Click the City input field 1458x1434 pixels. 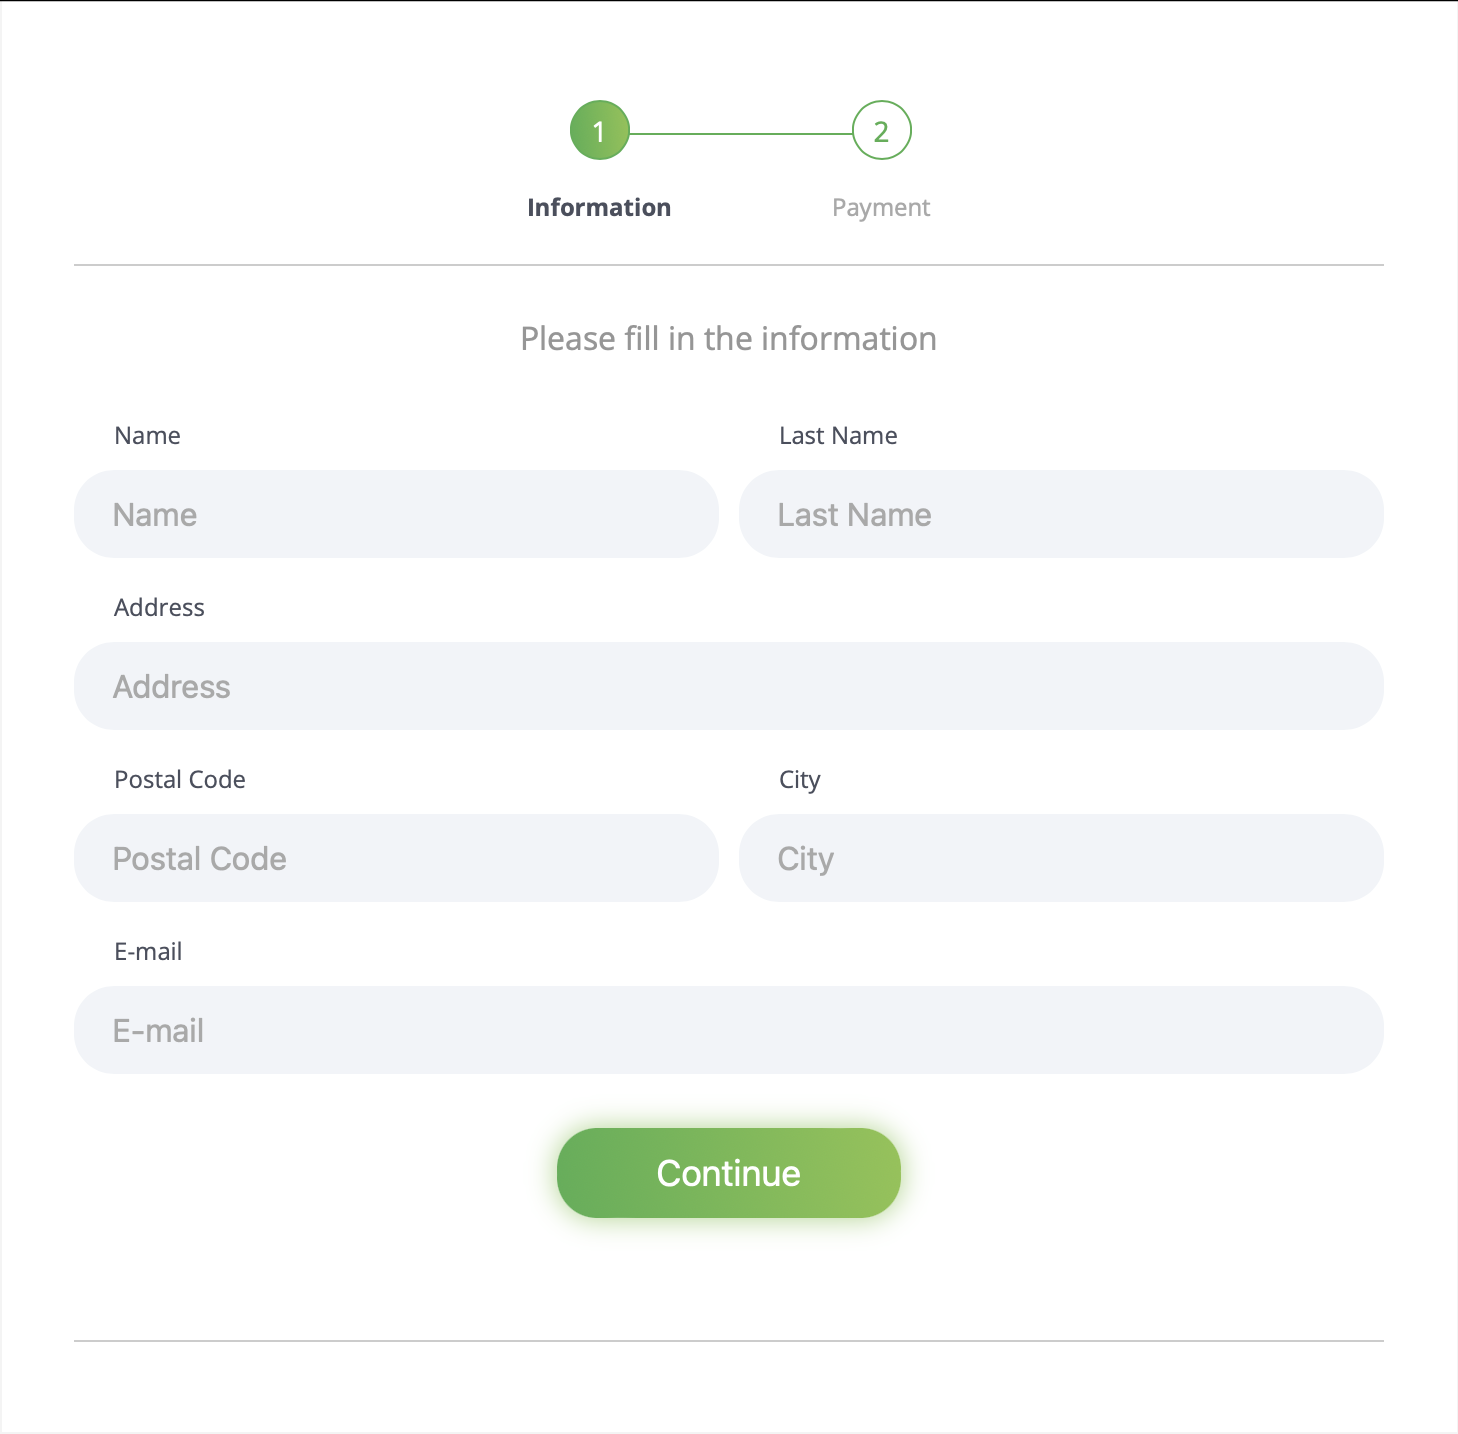coord(1061,858)
